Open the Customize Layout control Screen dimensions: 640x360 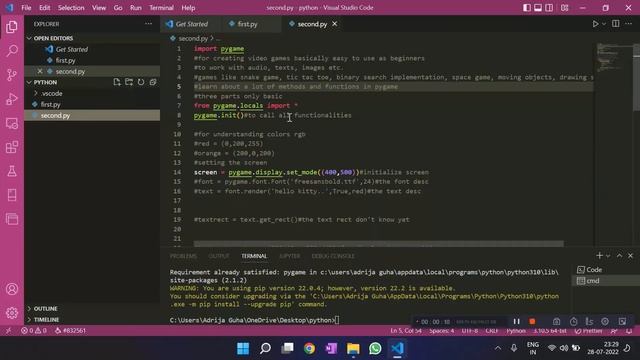coord(564,8)
